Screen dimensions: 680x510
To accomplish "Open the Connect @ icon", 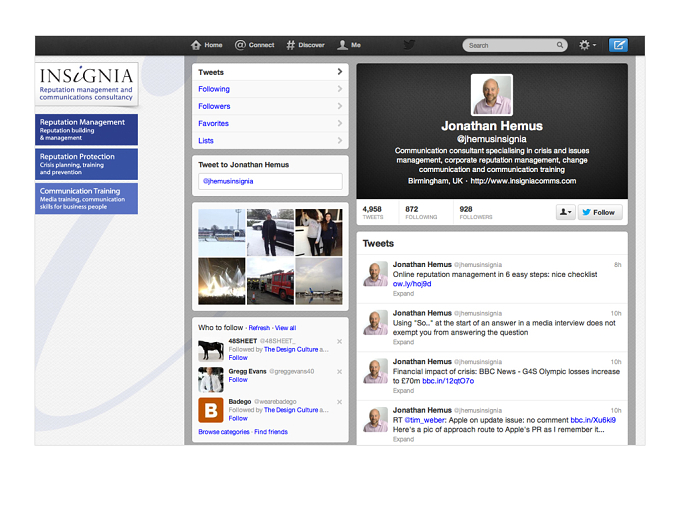I will tap(240, 45).
